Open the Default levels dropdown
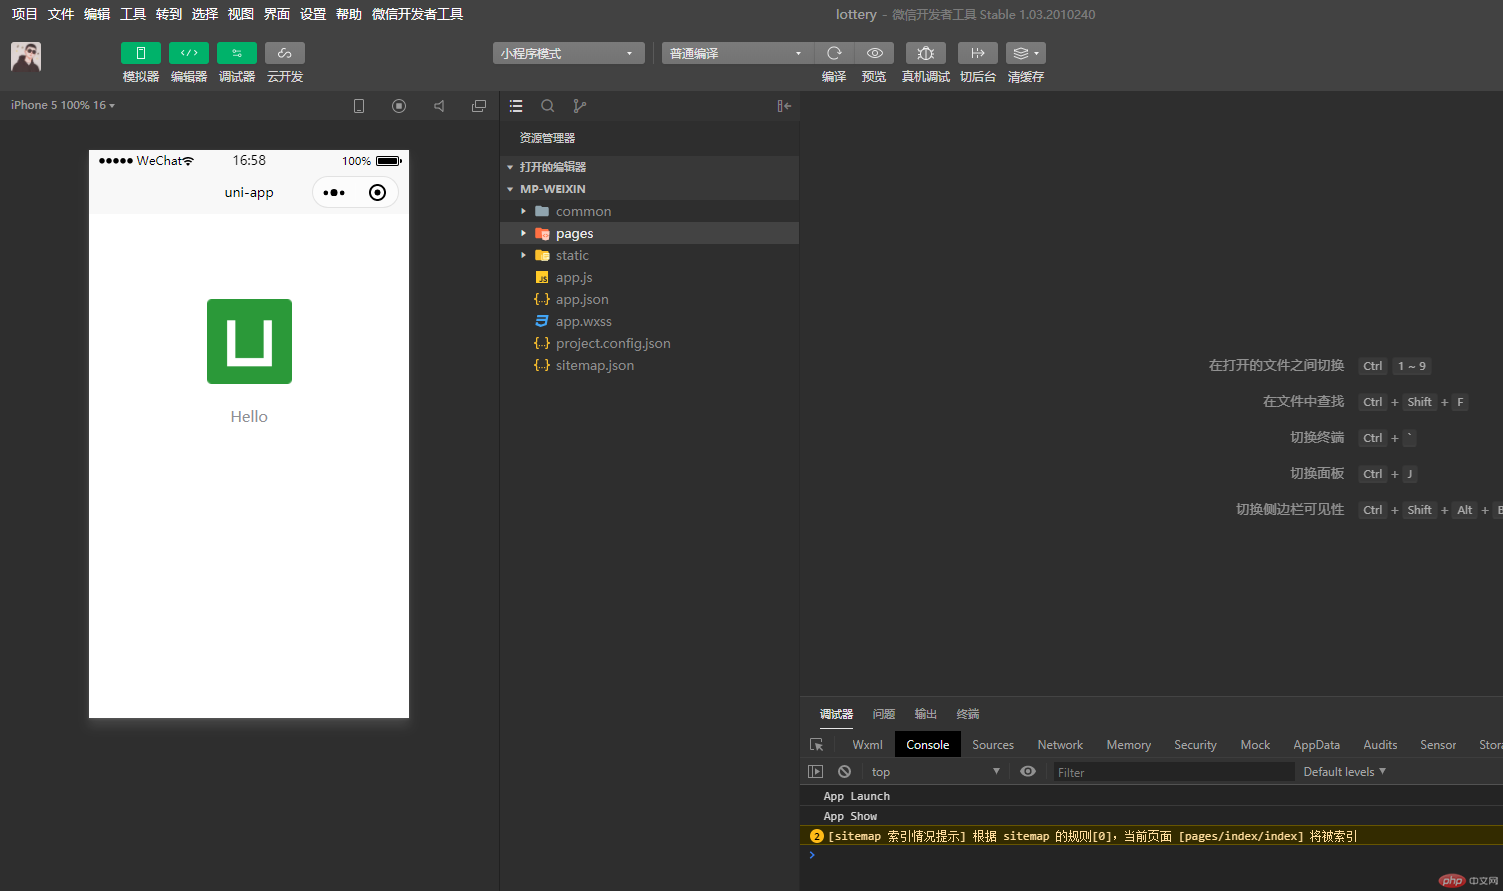This screenshot has width=1503, height=891. [1345, 772]
